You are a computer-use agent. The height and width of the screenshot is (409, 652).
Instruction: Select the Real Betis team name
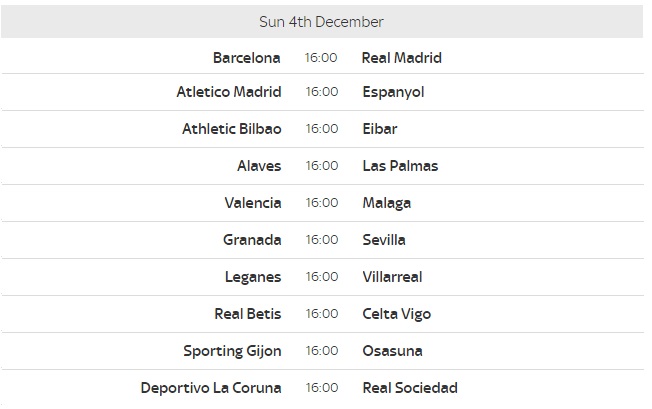(x=248, y=314)
